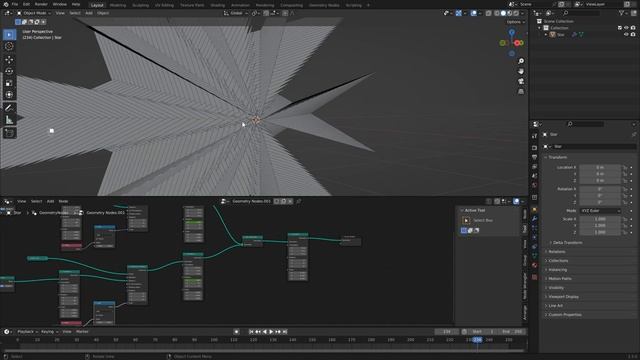Open the viewport Add menu
Screen dimensions: 640x360
point(89,13)
